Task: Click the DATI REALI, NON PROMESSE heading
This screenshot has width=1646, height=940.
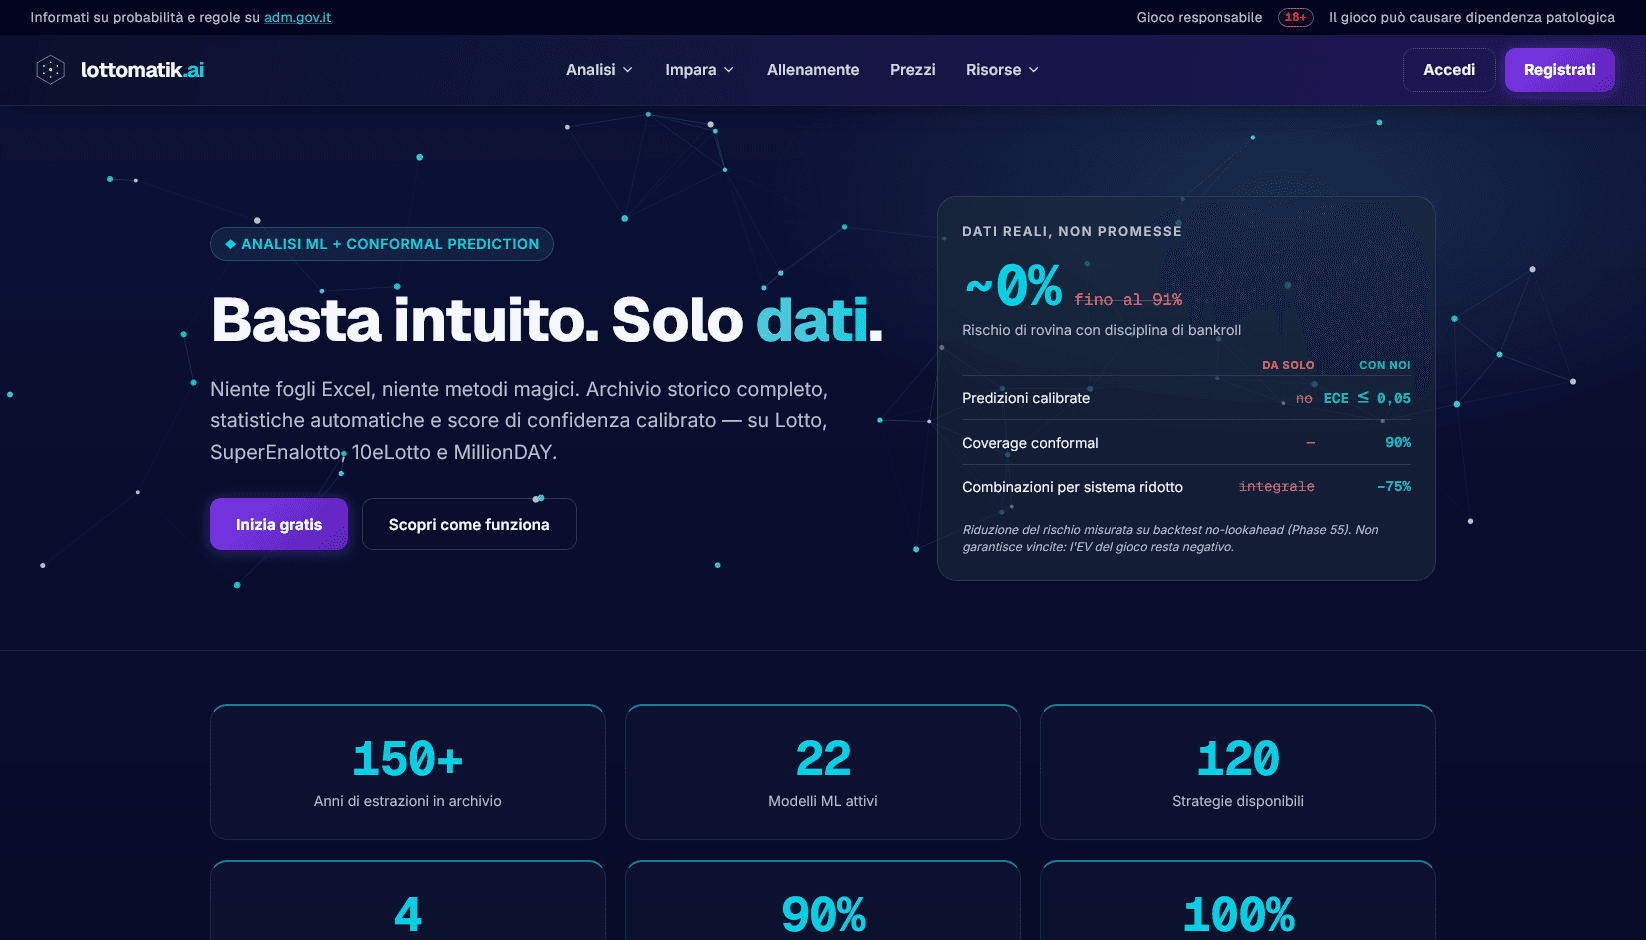Action: tap(1072, 231)
